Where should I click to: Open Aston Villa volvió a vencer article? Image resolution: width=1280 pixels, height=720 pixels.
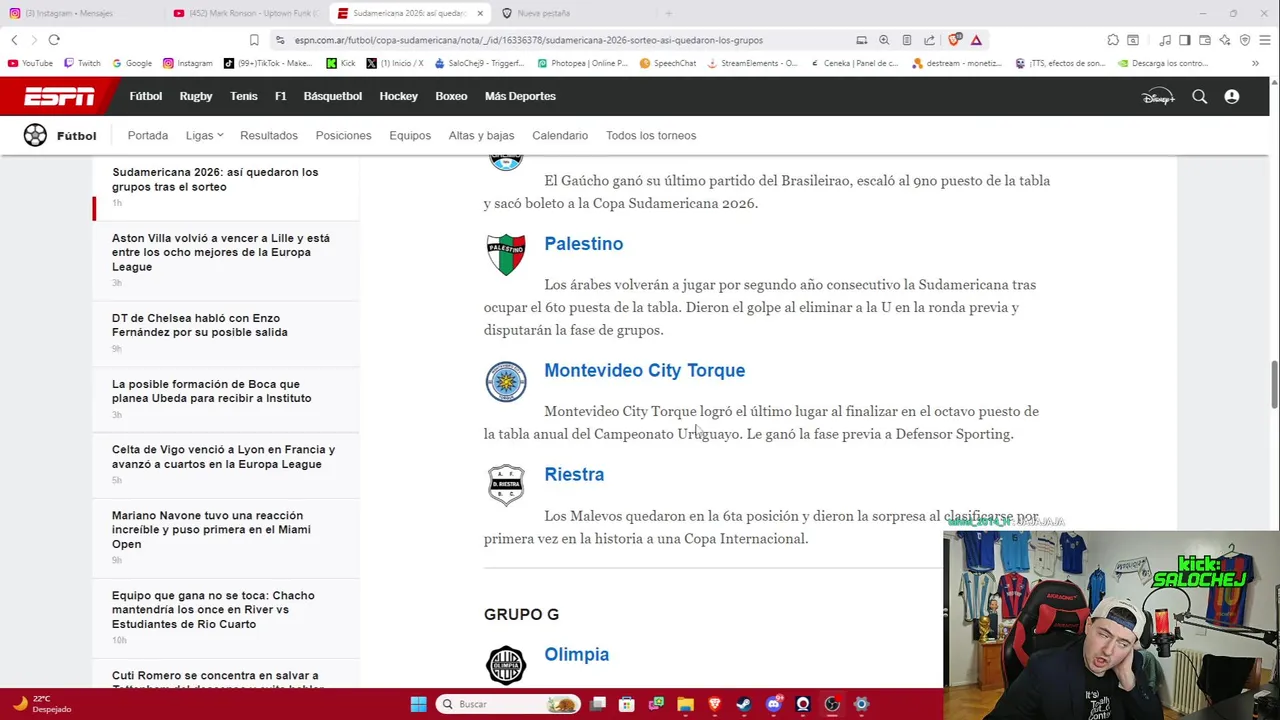pos(221,252)
